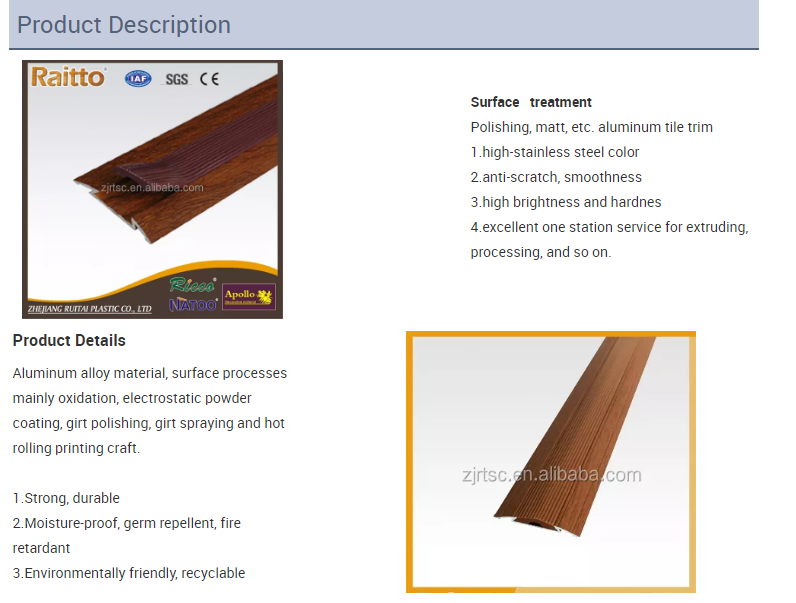Click the purple Apollo logo badge
796x603 pixels.
tap(248, 296)
